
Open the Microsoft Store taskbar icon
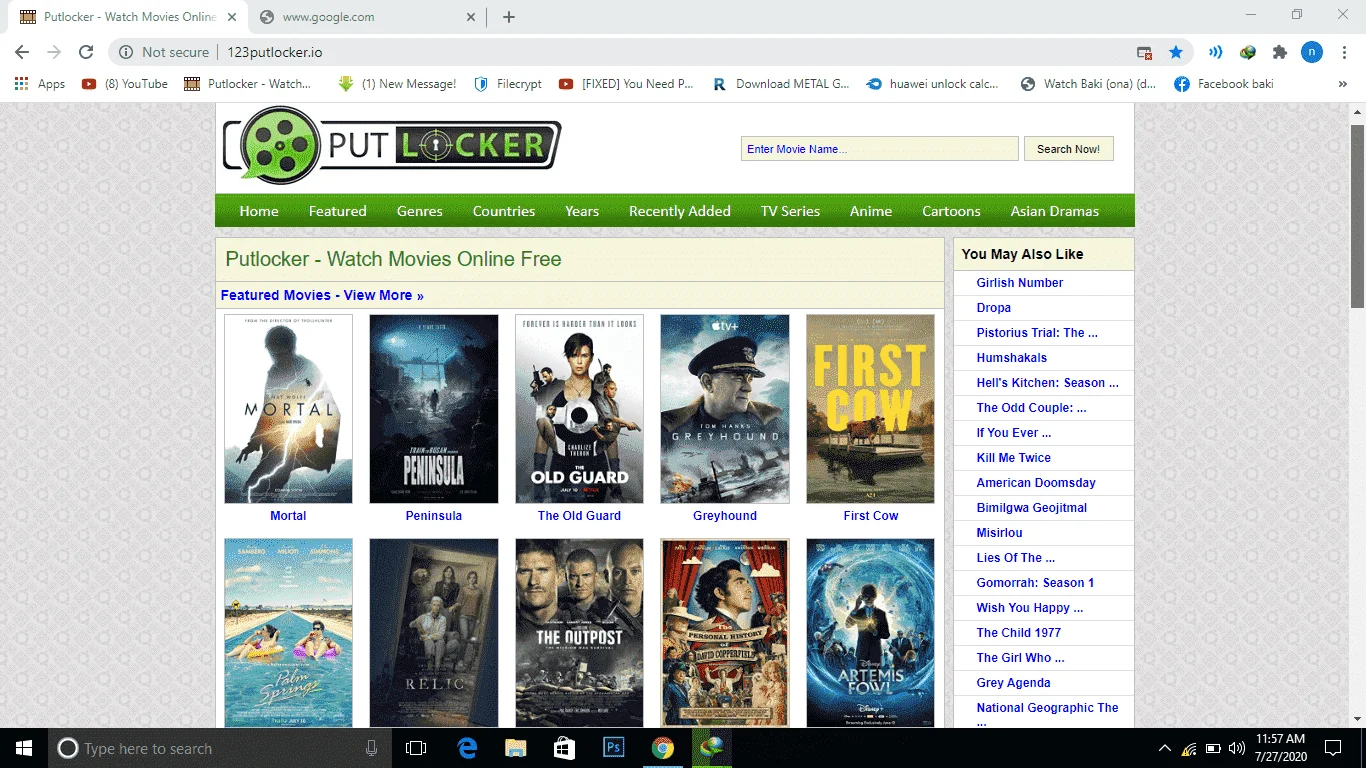[x=564, y=748]
